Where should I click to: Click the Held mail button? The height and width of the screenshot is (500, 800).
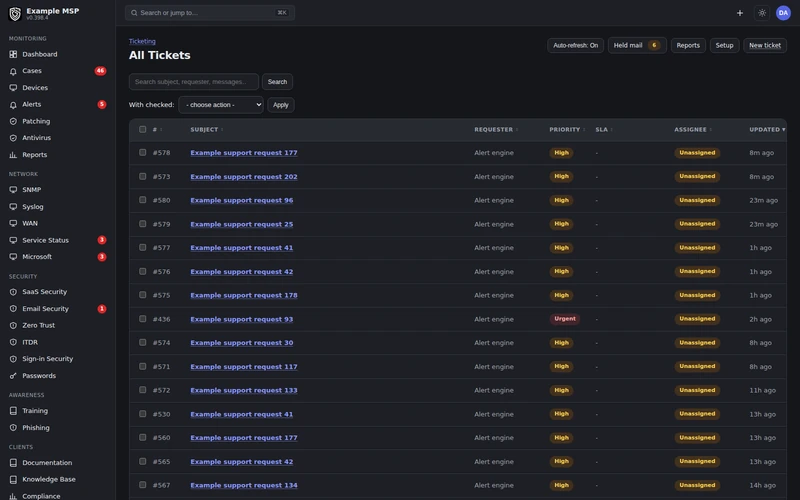click(x=637, y=45)
